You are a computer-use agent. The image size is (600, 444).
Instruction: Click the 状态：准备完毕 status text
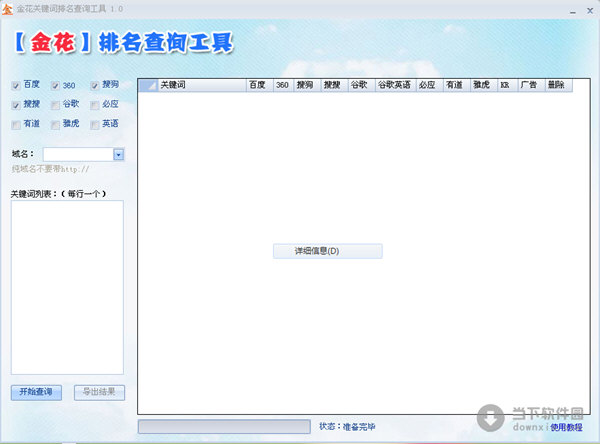[347, 427]
